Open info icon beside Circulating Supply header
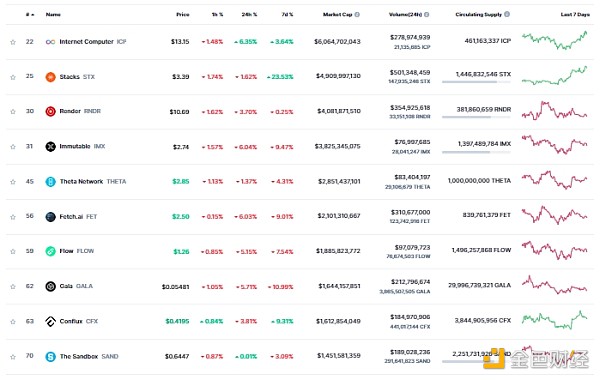Image resolution: width=600 pixels, height=380 pixels. (507, 14)
